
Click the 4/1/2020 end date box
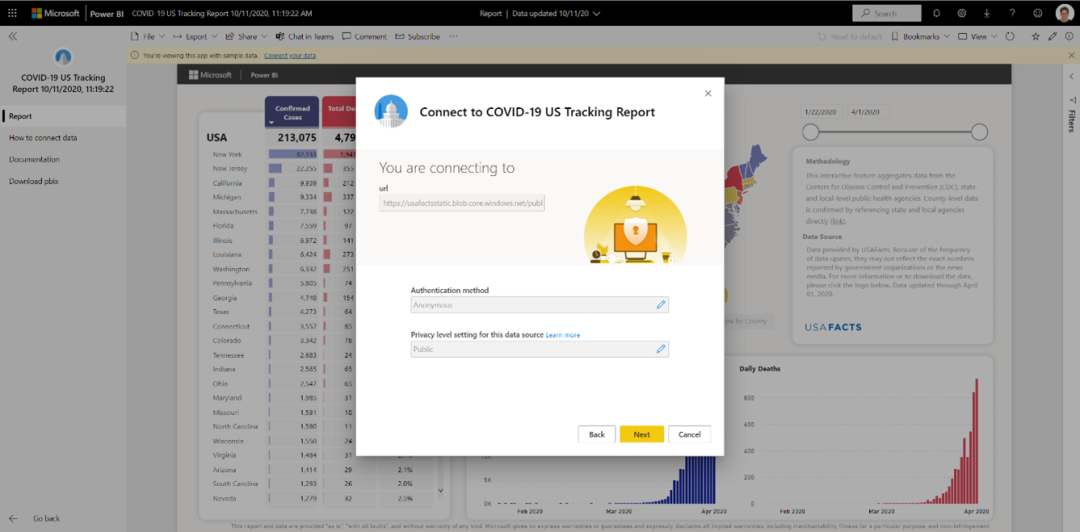tap(869, 112)
